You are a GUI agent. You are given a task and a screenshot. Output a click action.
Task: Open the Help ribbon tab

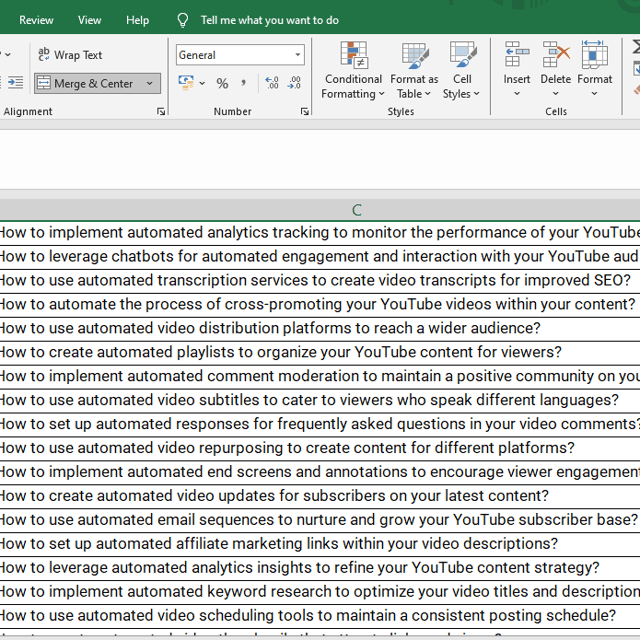[137, 20]
